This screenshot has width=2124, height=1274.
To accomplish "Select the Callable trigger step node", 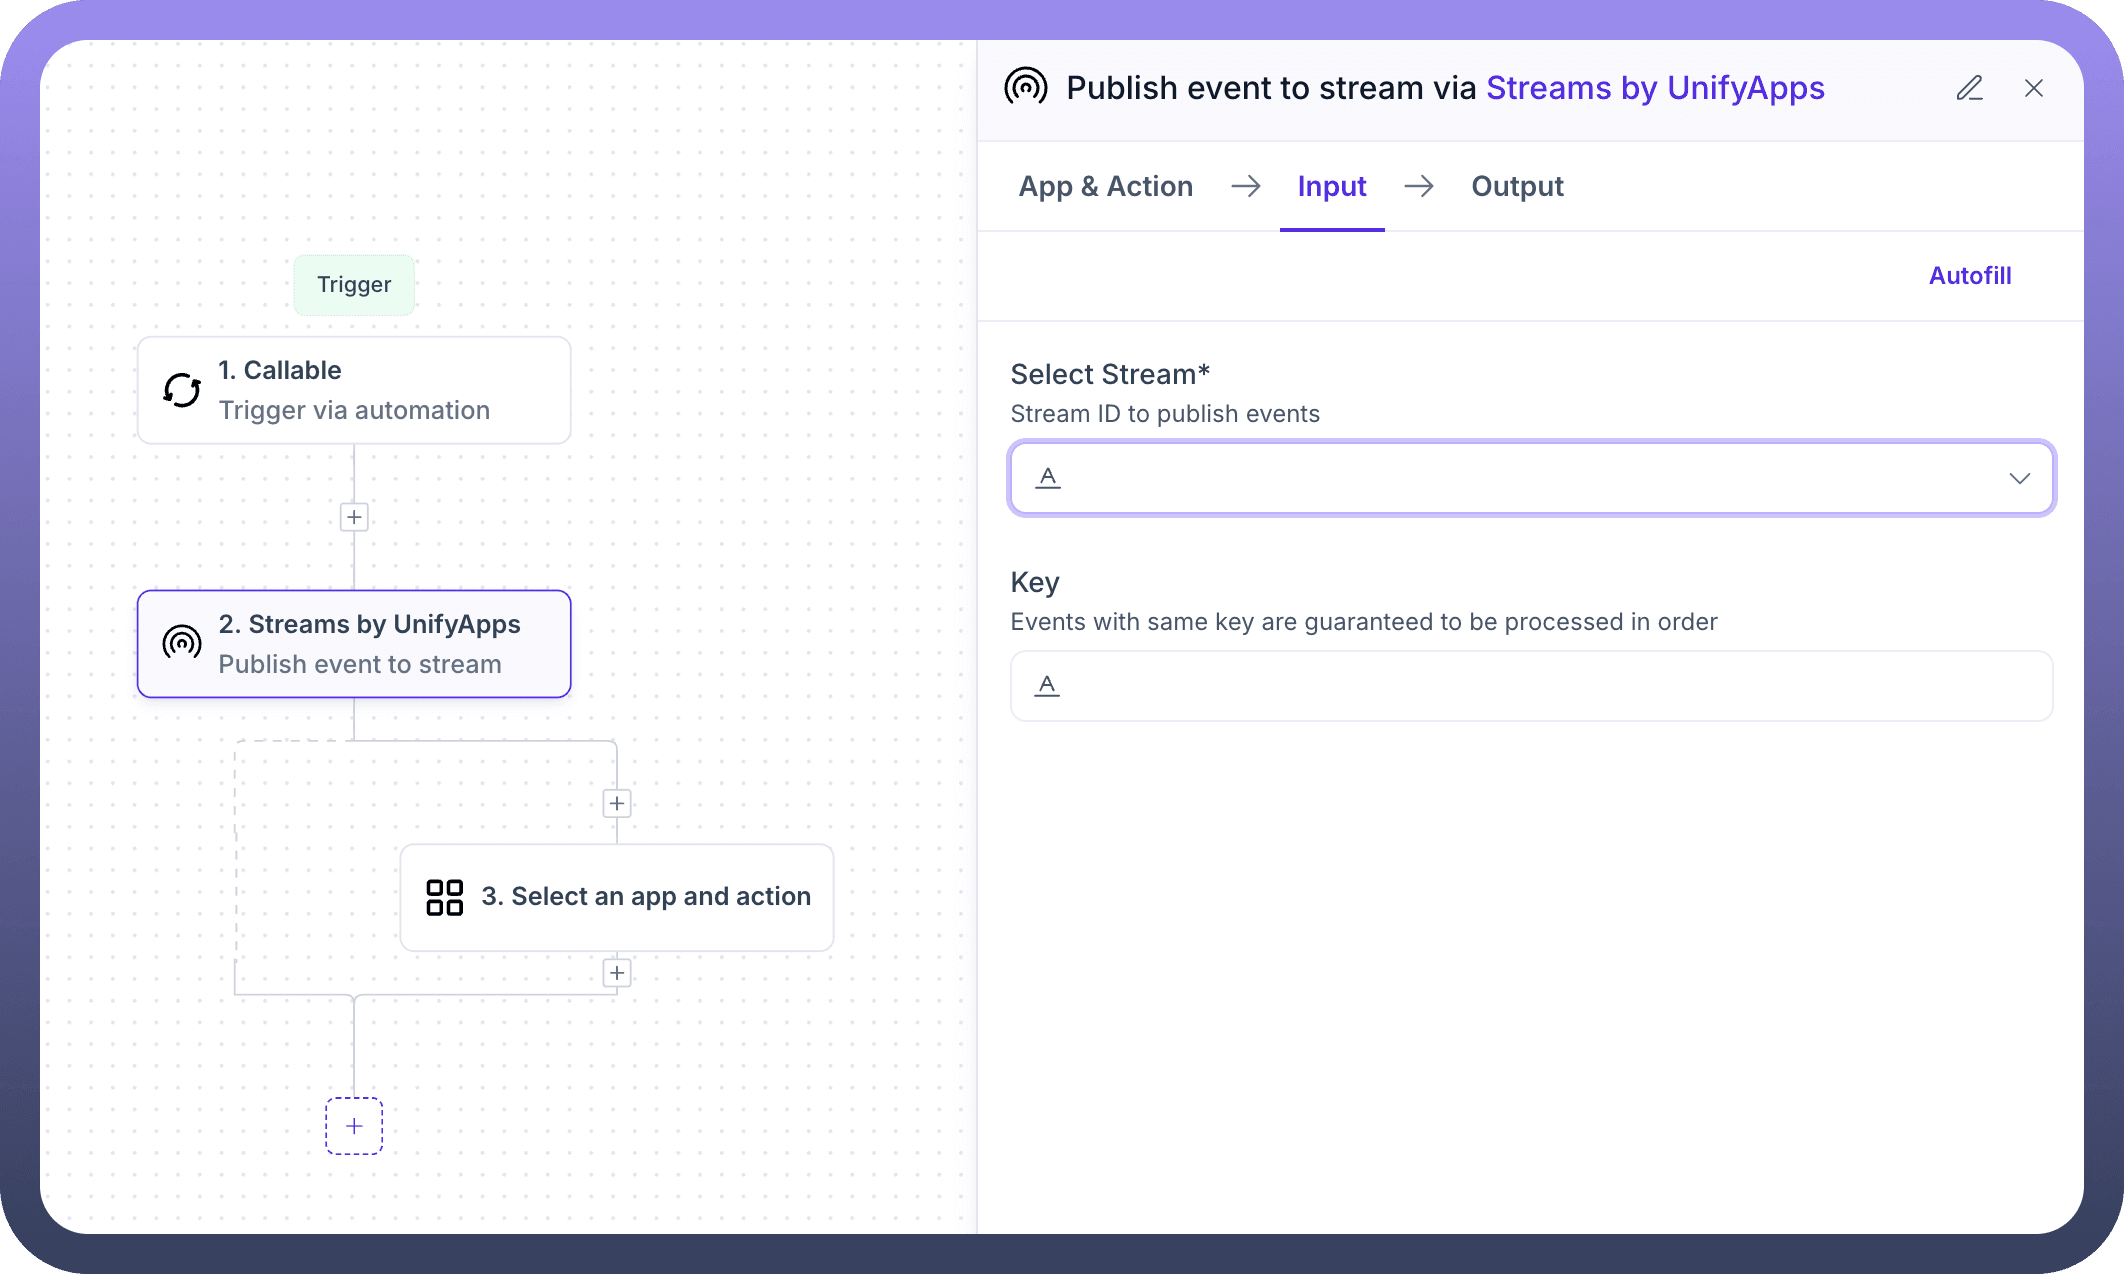I will pos(354,390).
